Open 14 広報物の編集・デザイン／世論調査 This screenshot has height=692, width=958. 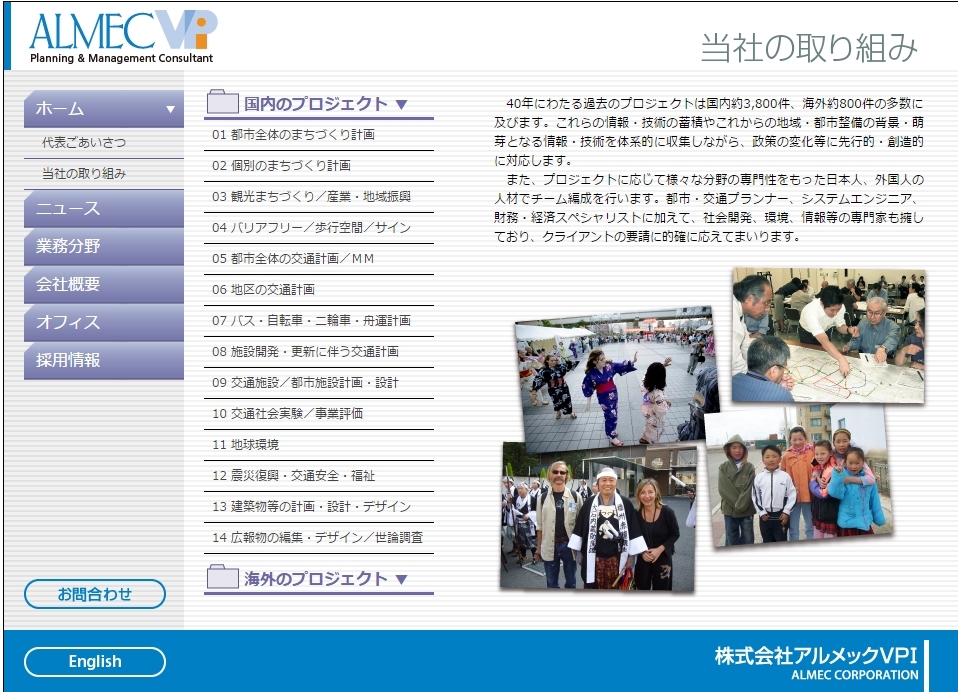[319, 538]
